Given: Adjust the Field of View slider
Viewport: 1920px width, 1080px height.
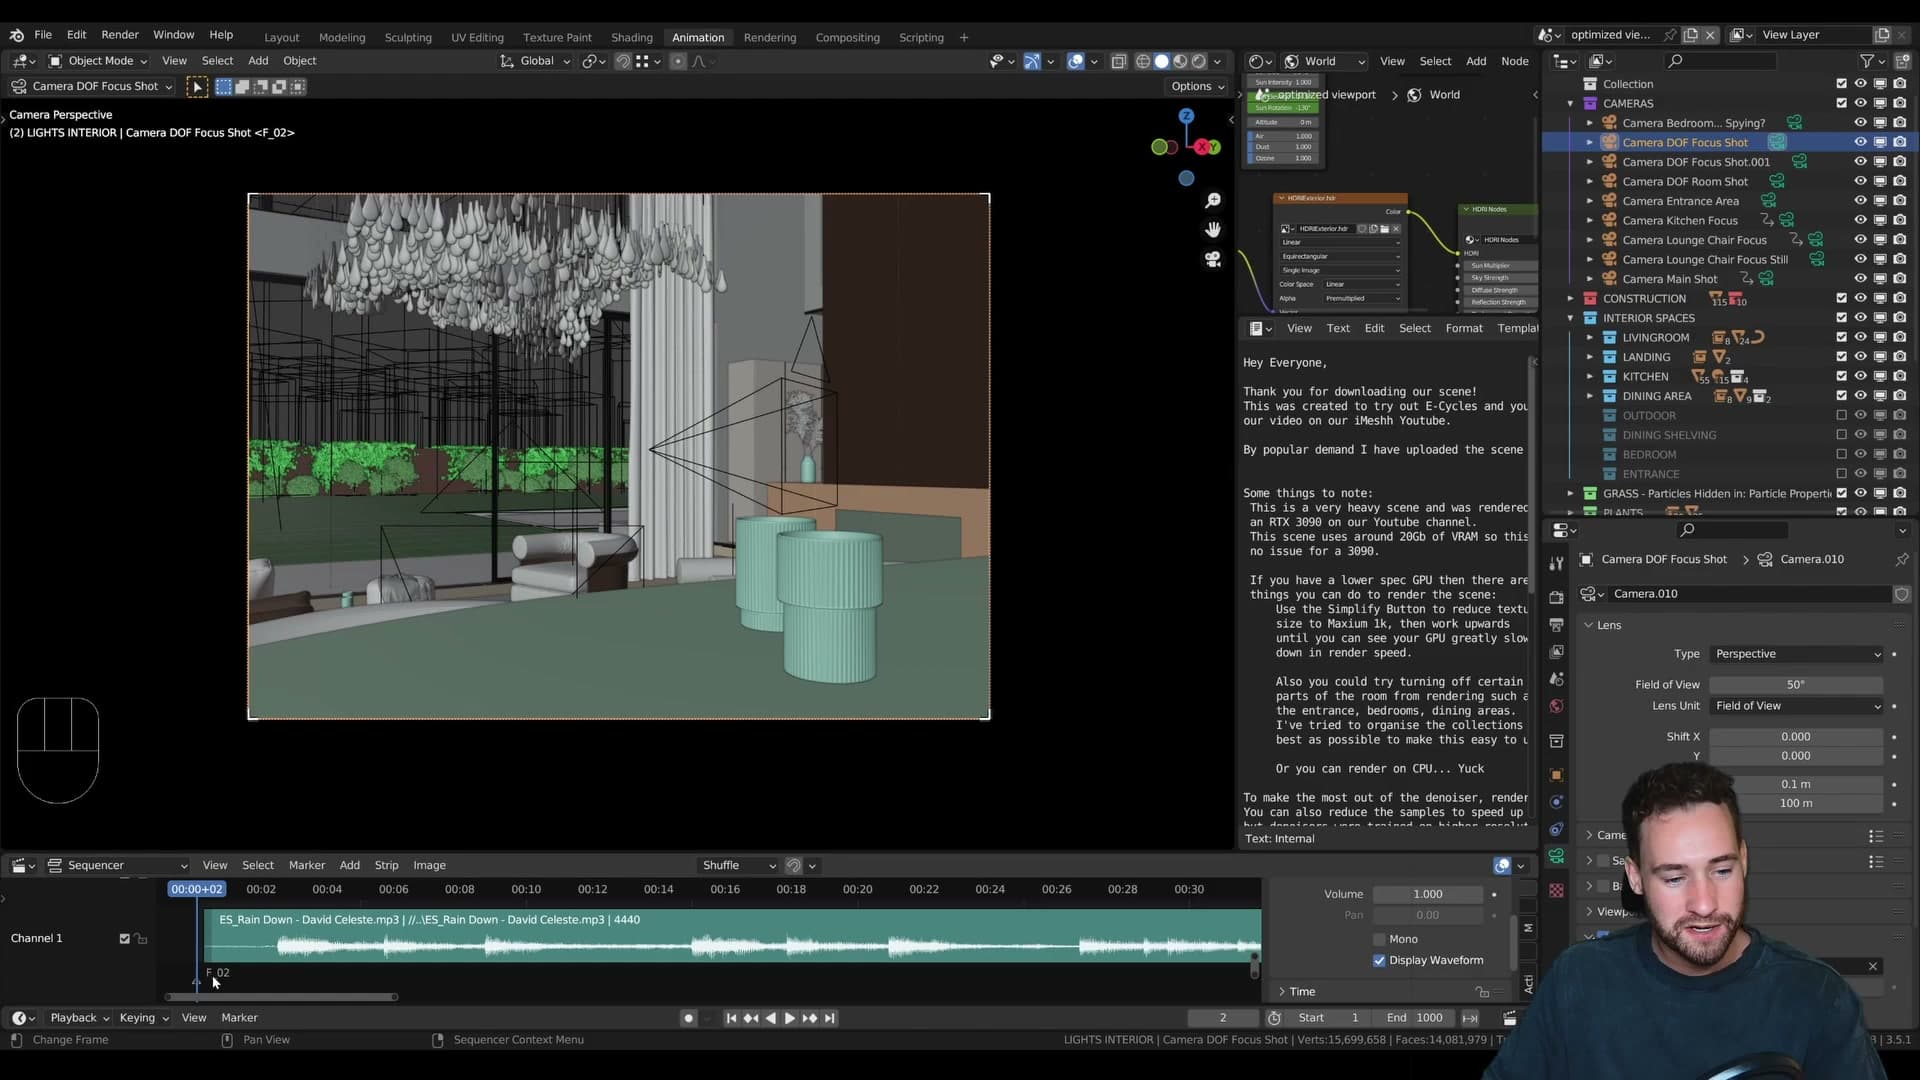Looking at the screenshot, I should 1796,685.
